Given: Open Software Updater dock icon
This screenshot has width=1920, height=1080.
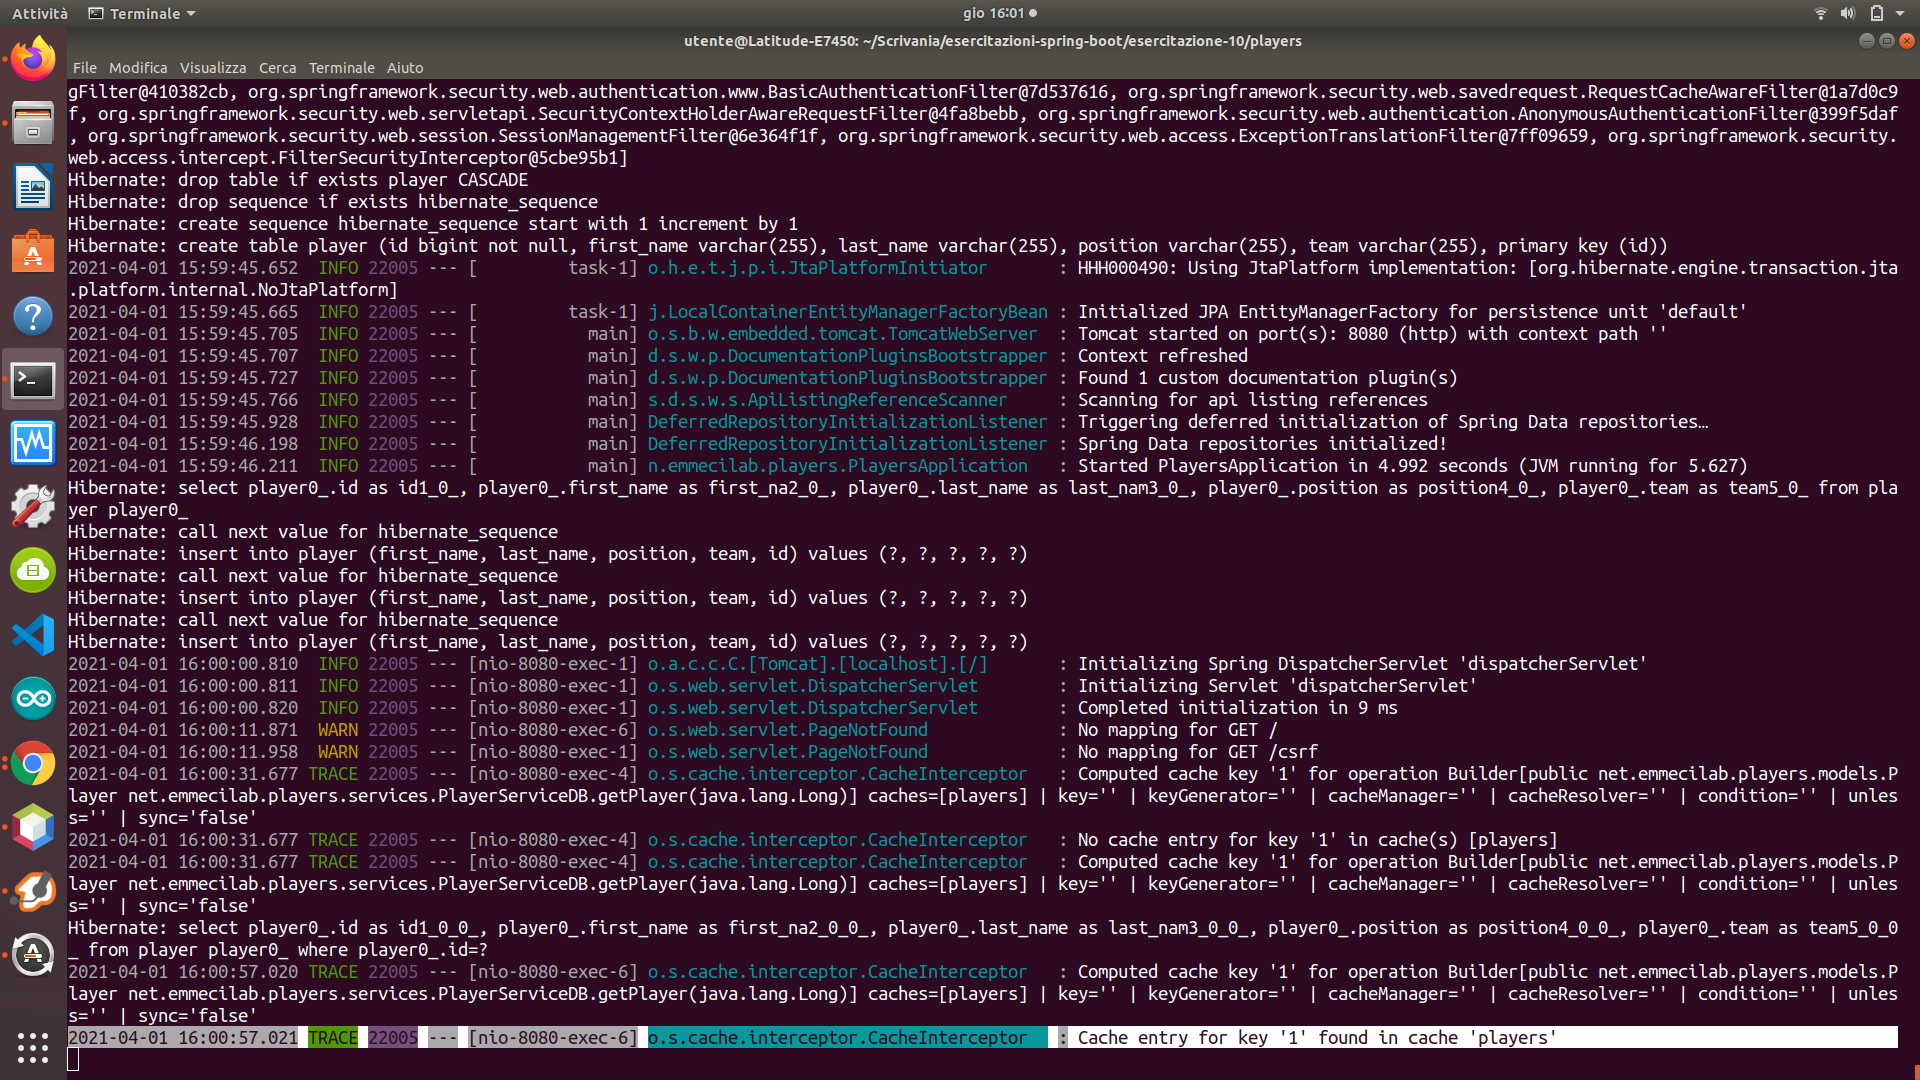Looking at the screenshot, I should (x=33, y=955).
